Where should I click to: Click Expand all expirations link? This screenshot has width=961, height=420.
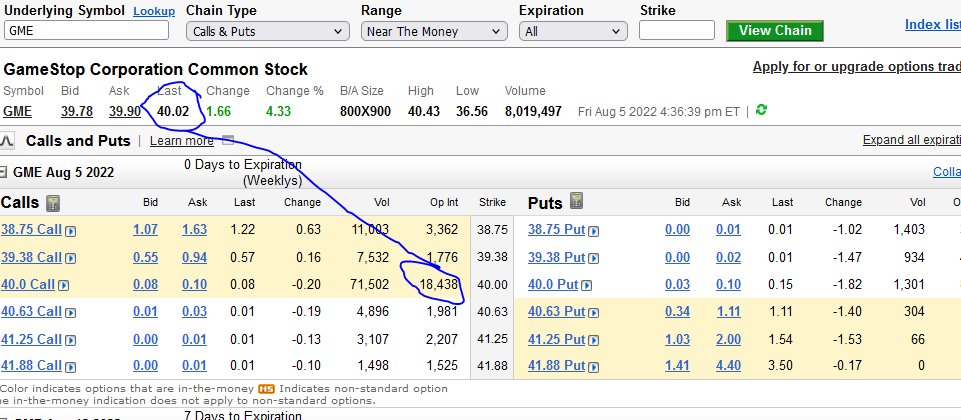[912, 140]
